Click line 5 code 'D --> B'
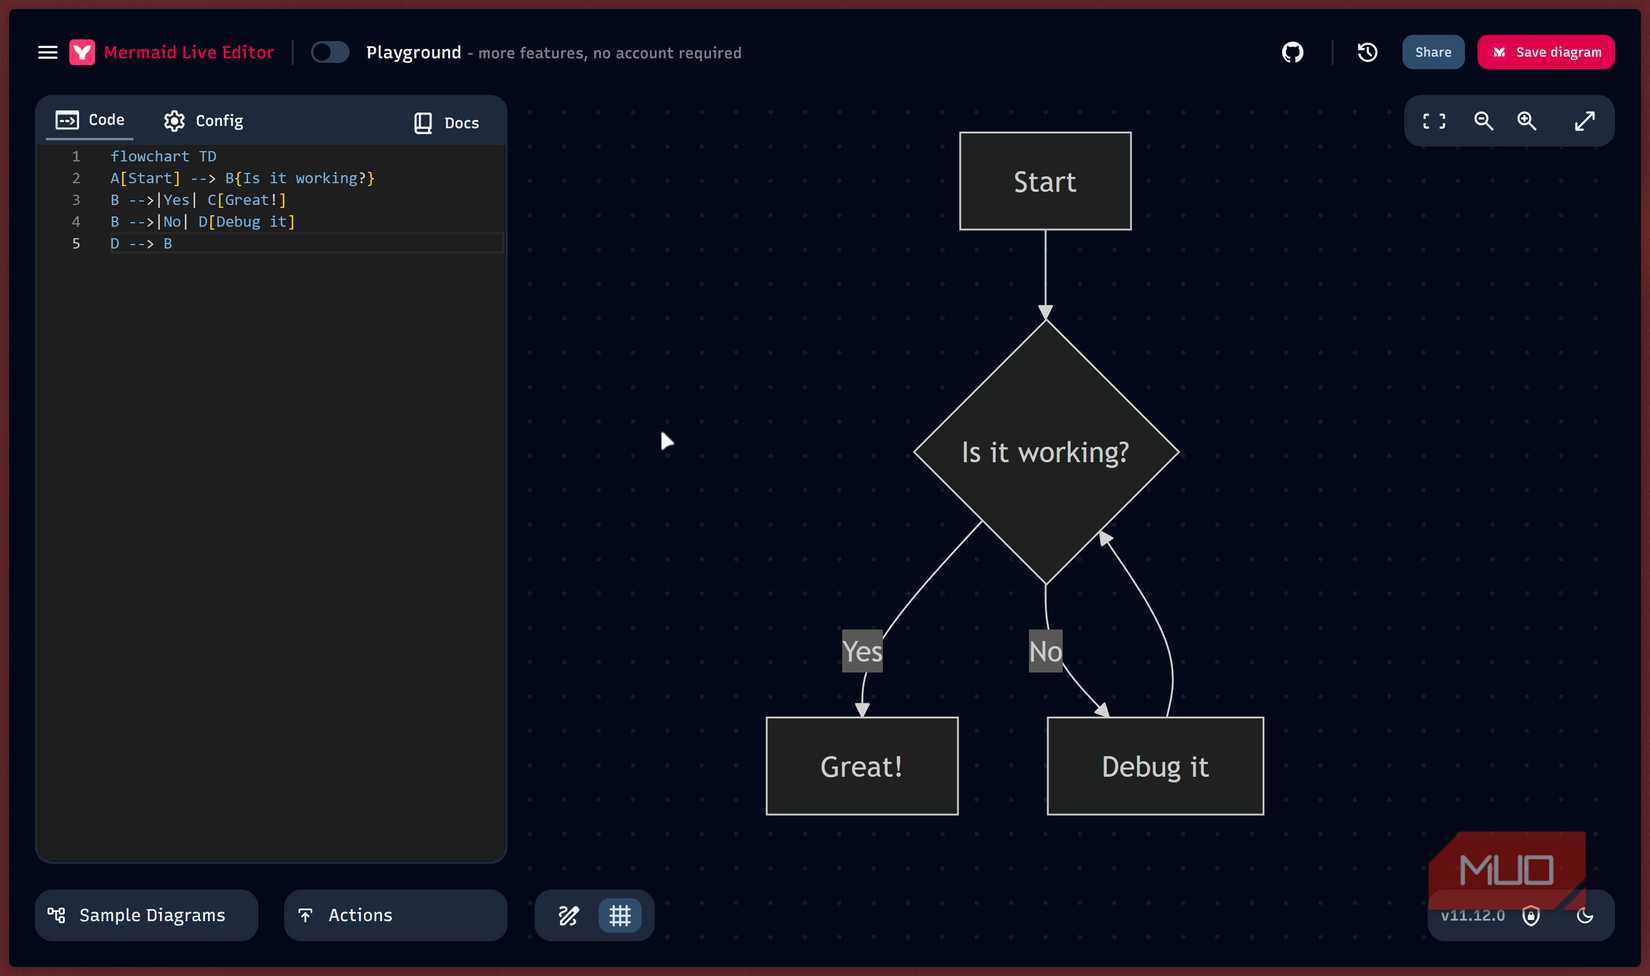The height and width of the screenshot is (976, 1650). (141, 243)
